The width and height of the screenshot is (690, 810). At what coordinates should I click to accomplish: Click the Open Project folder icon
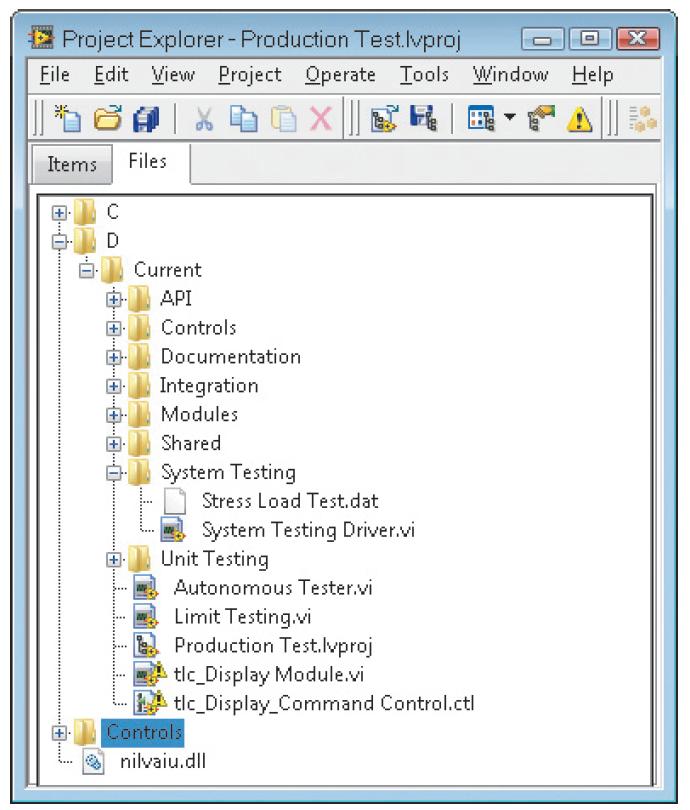point(107,118)
